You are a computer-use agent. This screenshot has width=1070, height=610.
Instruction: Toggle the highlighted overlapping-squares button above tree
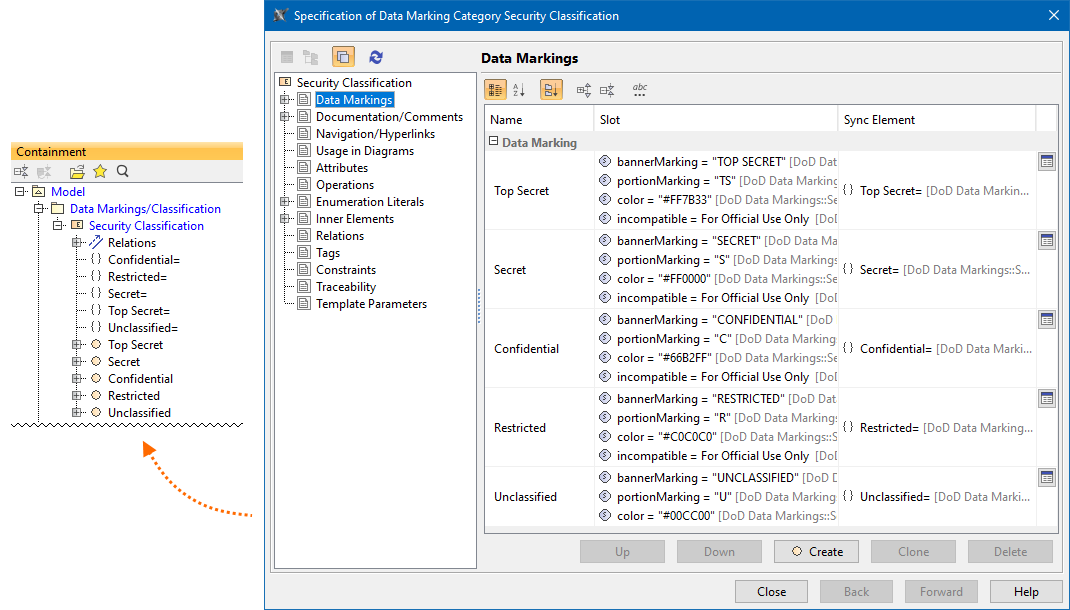coord(343,58)
